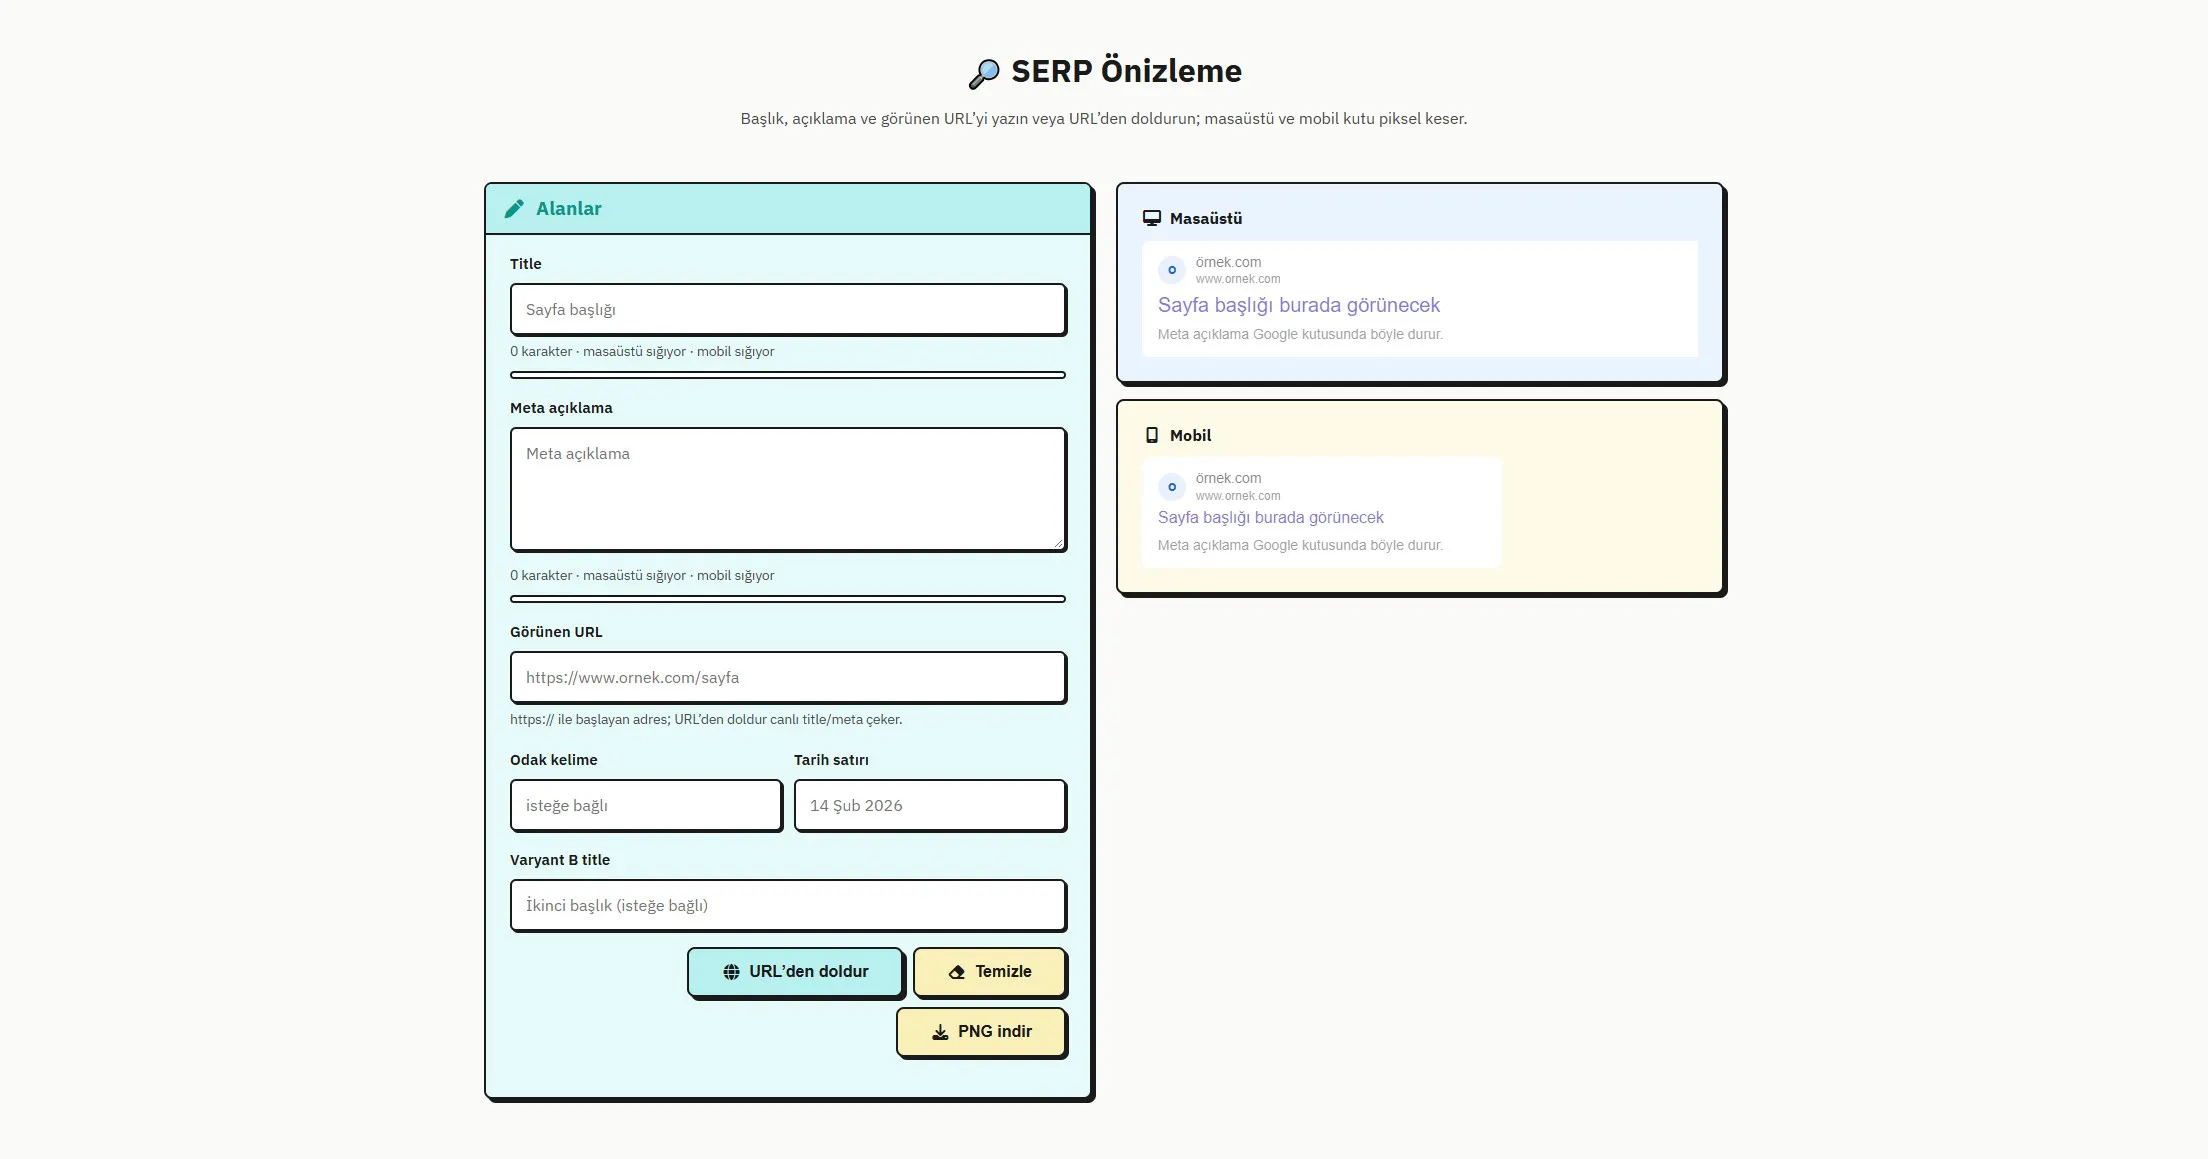Click the SERP Önizleme page title
The height and width of the screenshot is (1159, 2208).
click(1126, 71)
